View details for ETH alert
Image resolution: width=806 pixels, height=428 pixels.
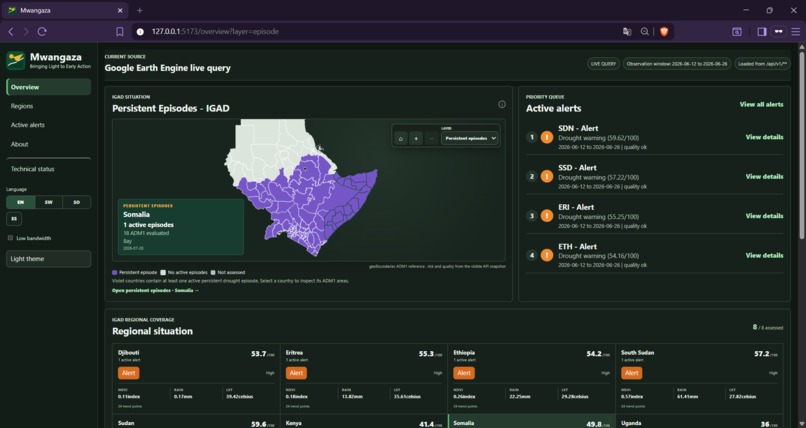pyautogui.click(x=764, y=255)
